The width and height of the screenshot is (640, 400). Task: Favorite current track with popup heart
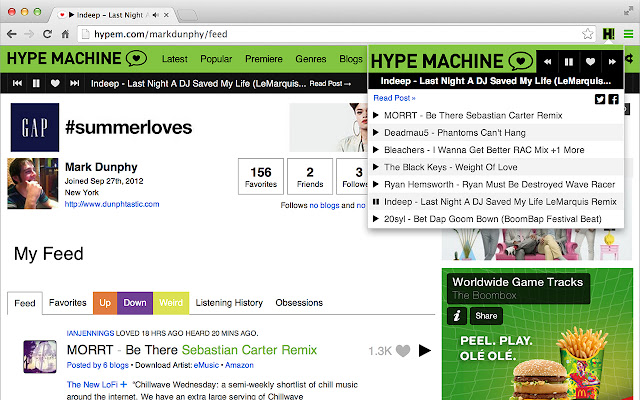590,62
